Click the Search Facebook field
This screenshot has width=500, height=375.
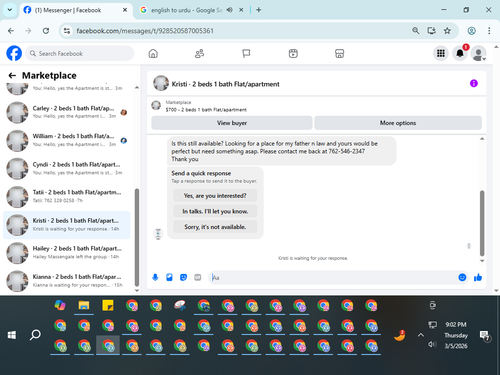click(80, 53)
